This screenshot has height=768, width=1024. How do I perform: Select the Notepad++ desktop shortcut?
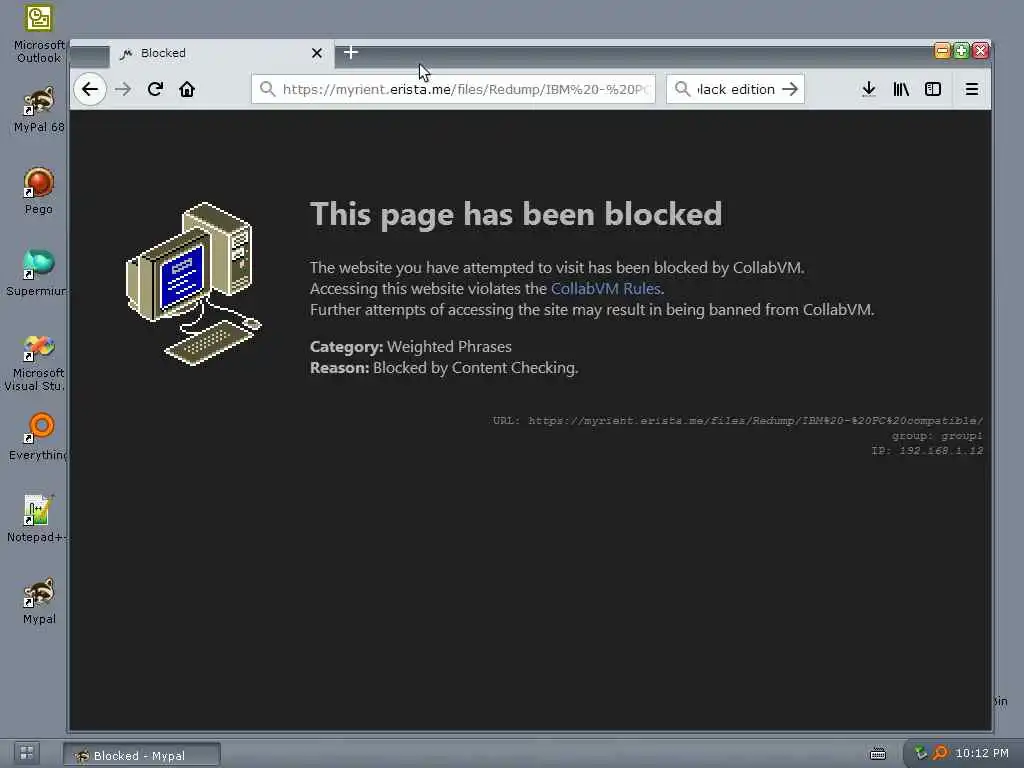[37, 519]
